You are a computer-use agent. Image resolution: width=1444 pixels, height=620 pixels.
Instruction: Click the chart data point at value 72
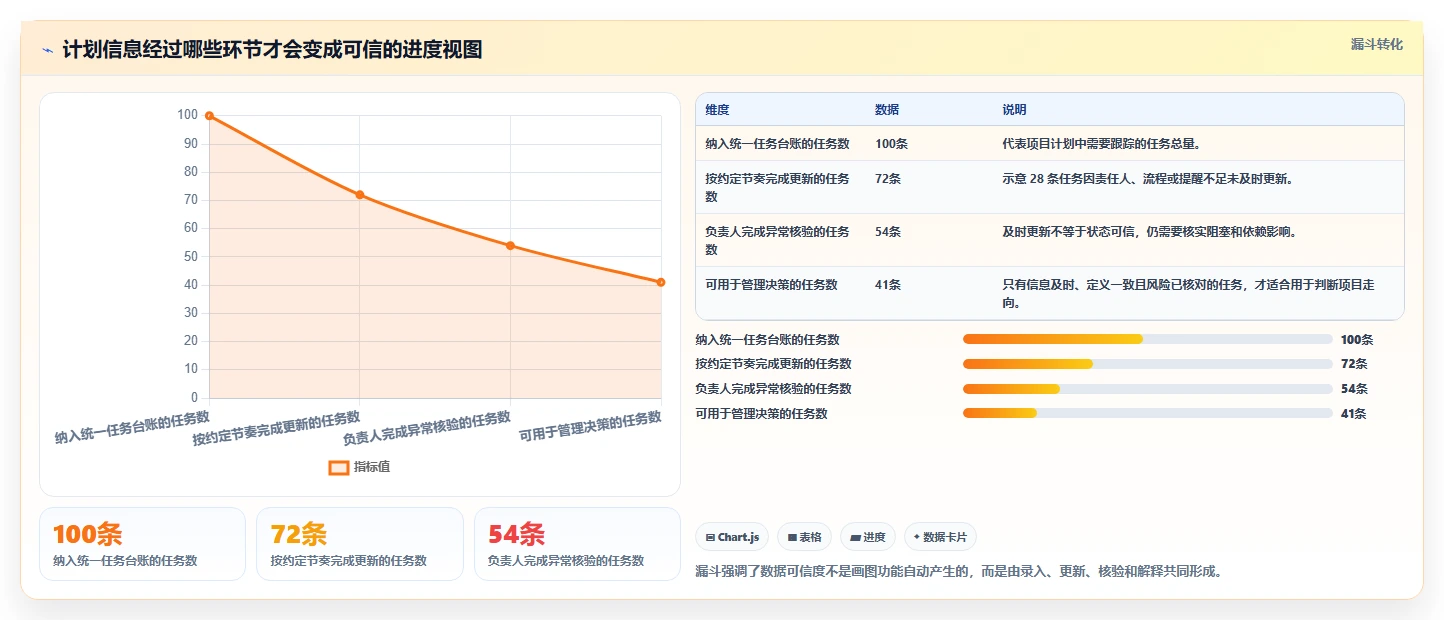click(359, 195)
